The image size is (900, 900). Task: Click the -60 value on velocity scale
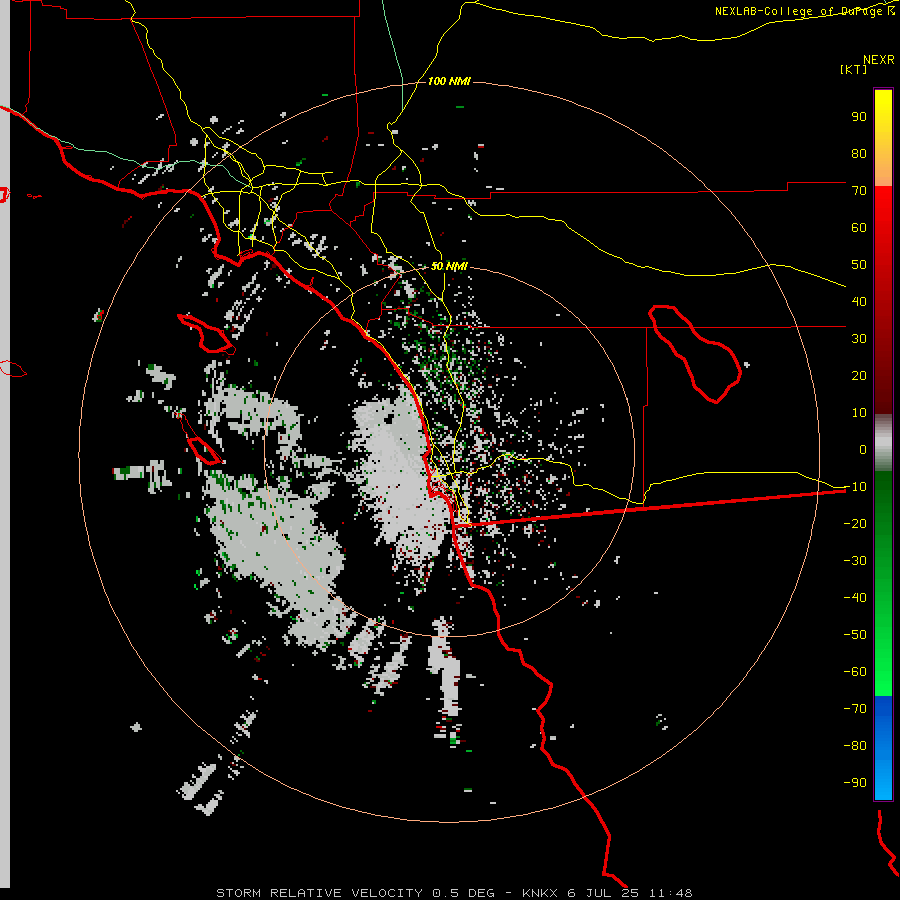pos(855,672)
